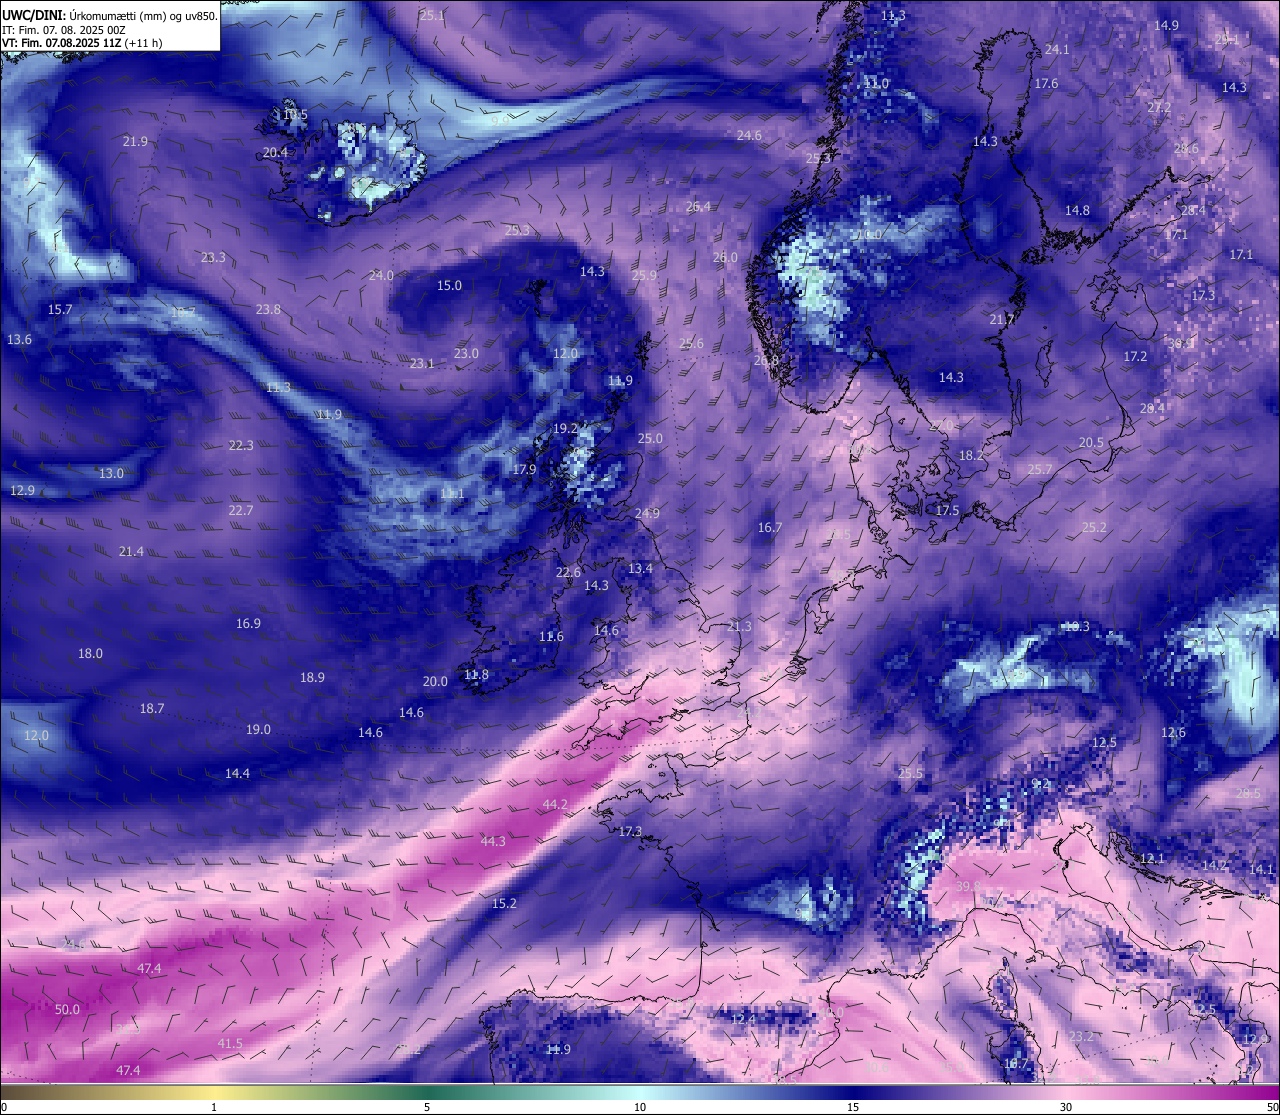1280x1115 pixels.
Task: Click the 14.9 value label
Action: 1166,26
